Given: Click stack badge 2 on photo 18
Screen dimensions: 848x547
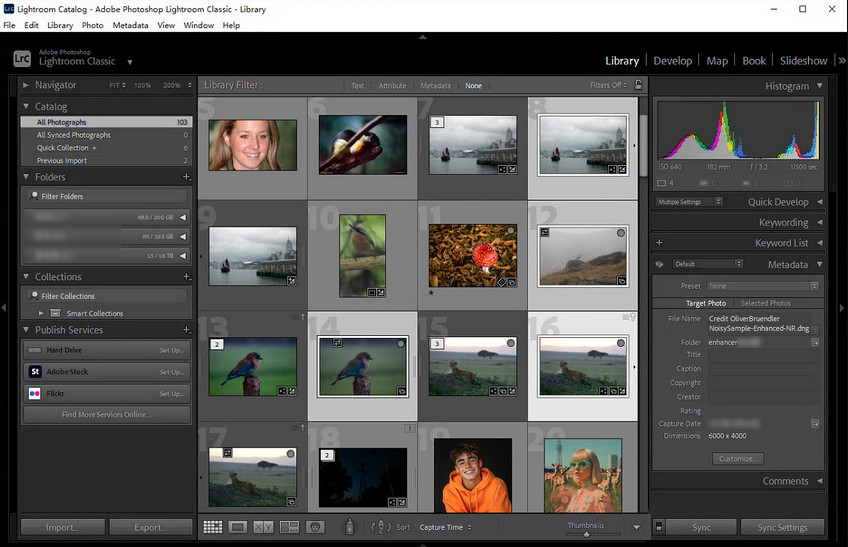Looking at the screenshot, I should click(327, 455).
